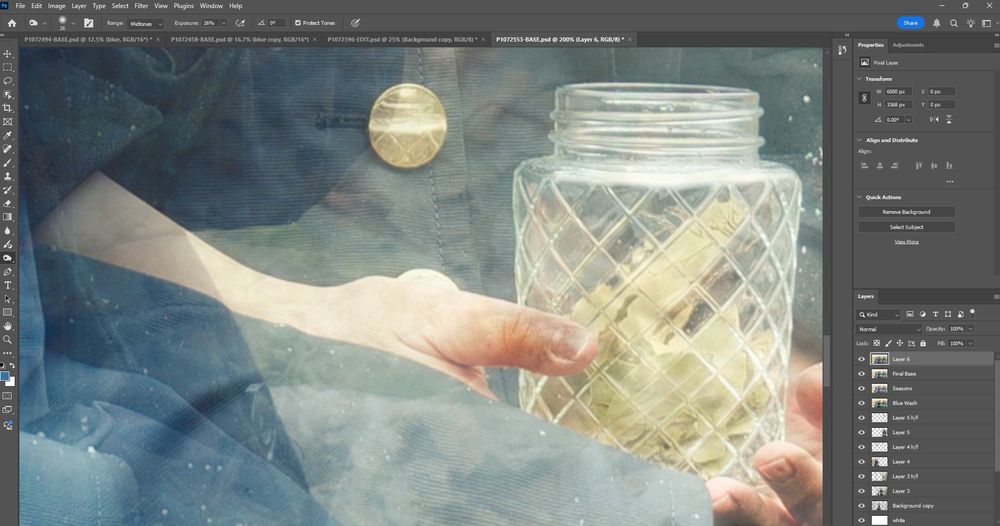This screenshot has height=526, width=1000.
Task: Hide the Blue Wash layer
Action: point(861,403)
